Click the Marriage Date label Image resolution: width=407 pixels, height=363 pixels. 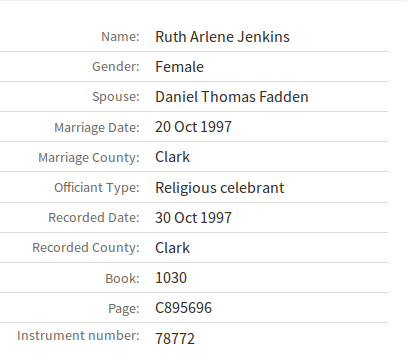(x=97, y=128)
